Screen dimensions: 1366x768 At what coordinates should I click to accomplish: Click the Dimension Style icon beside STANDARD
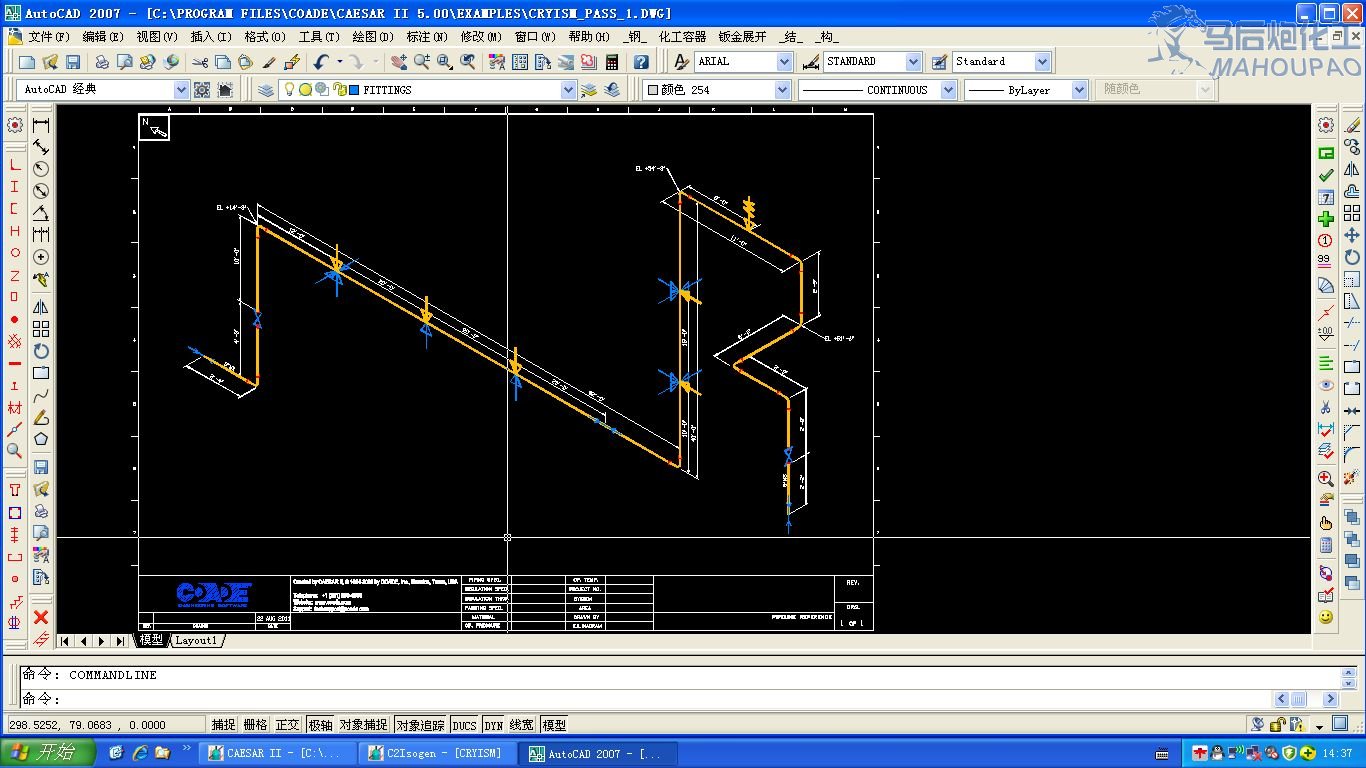[811, 62]
